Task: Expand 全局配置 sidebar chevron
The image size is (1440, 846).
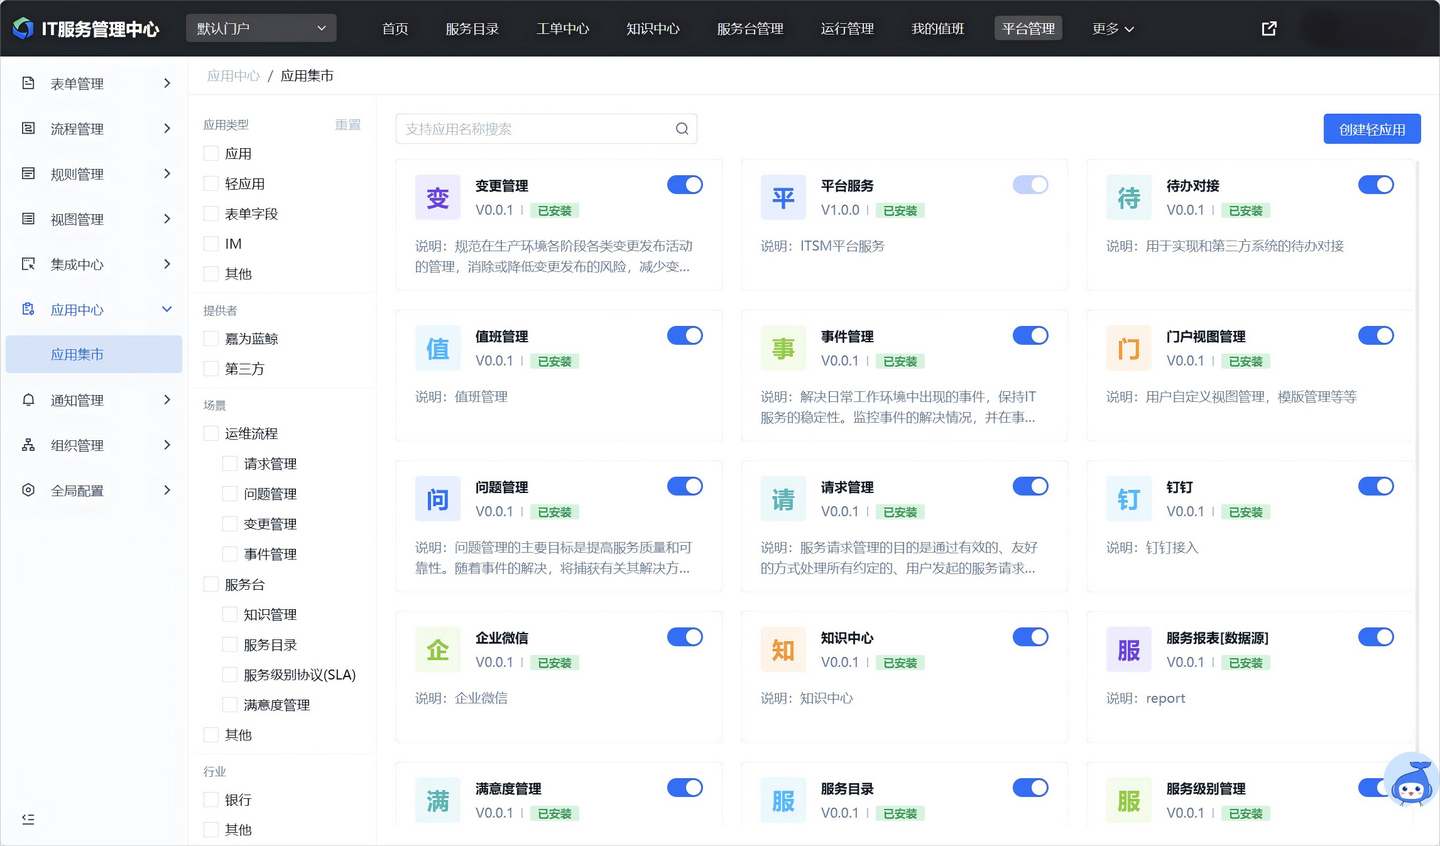Action: pos(167,490)
